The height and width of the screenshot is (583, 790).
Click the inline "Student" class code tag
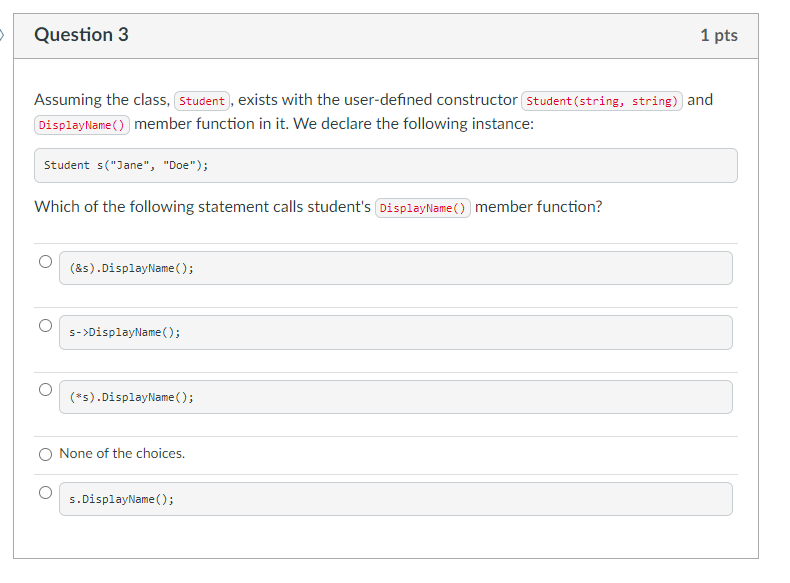coord(202,101)
